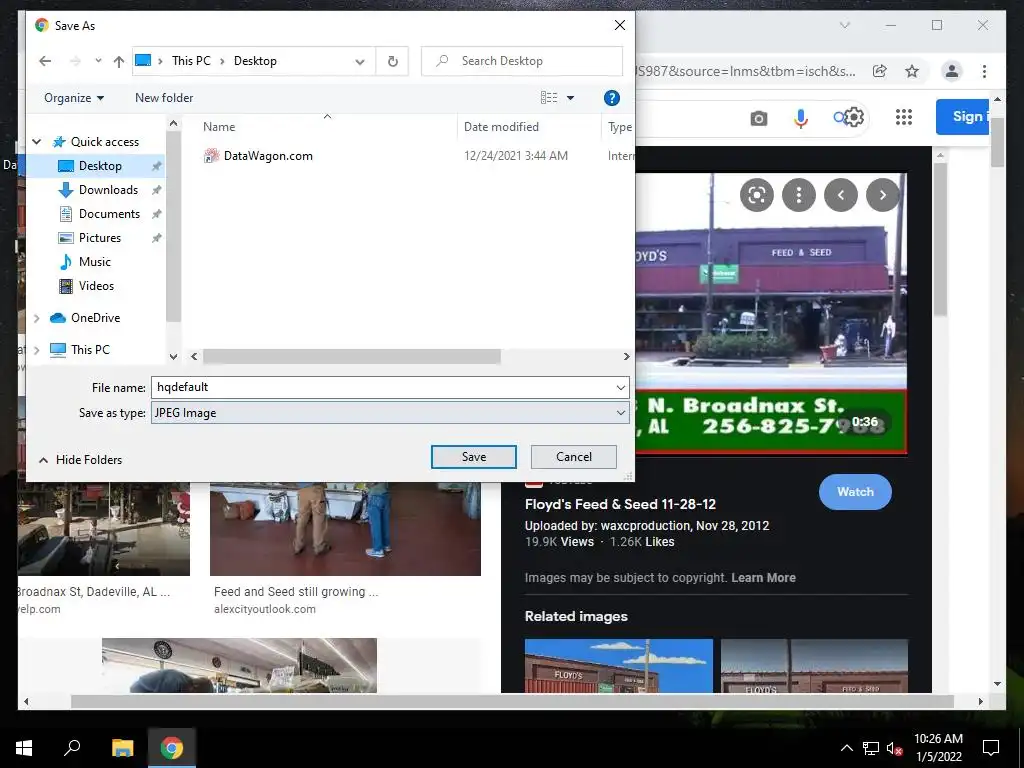Open Google Lens on preview image
This screenshot has width=1024, height=768.
tap(757, 195)
